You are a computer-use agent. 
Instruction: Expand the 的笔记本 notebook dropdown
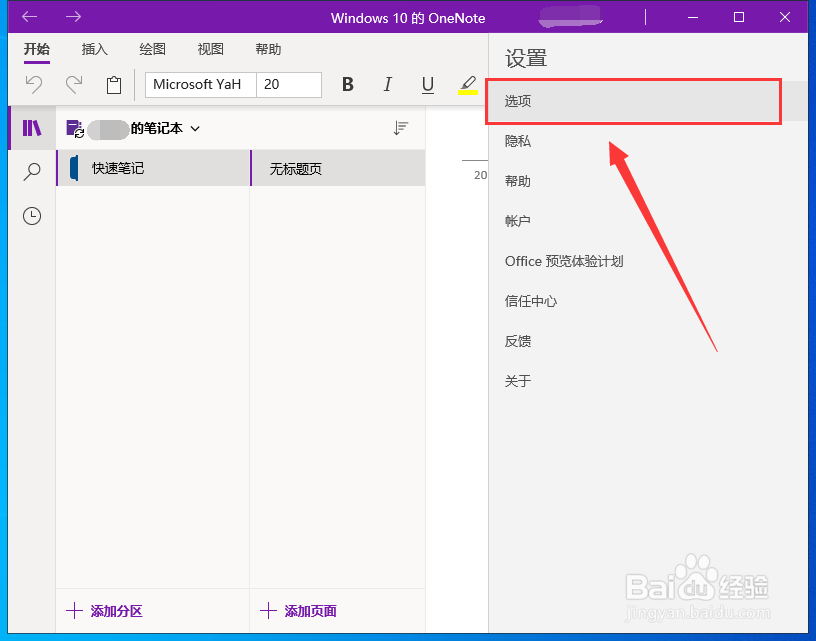click(195, 129)
